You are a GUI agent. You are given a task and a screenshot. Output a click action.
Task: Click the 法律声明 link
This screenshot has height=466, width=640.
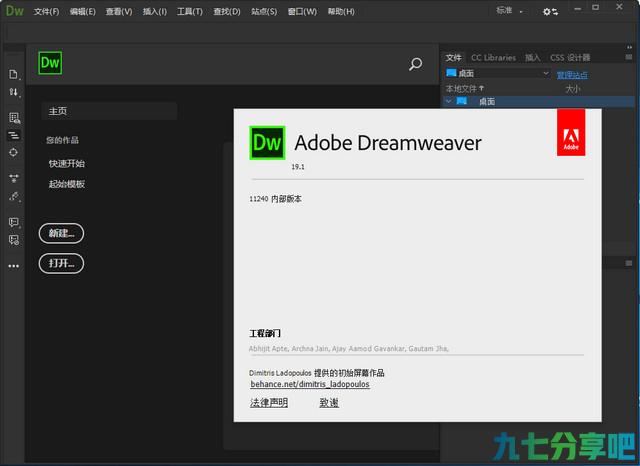pos(269,403)
